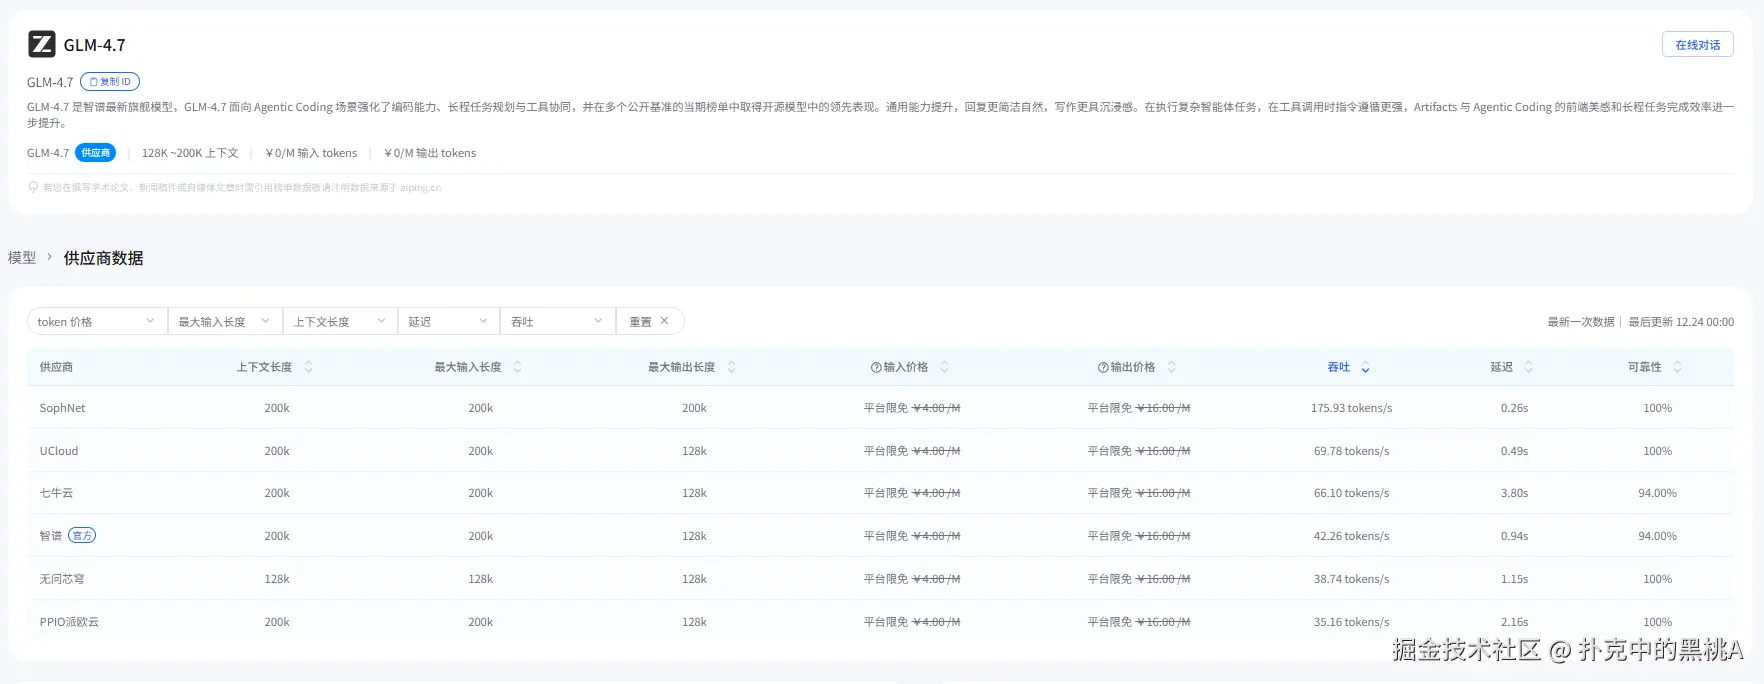Click the 3.80s latency value
Screen dimensions: 1764x684
(x=1514, y=493)
